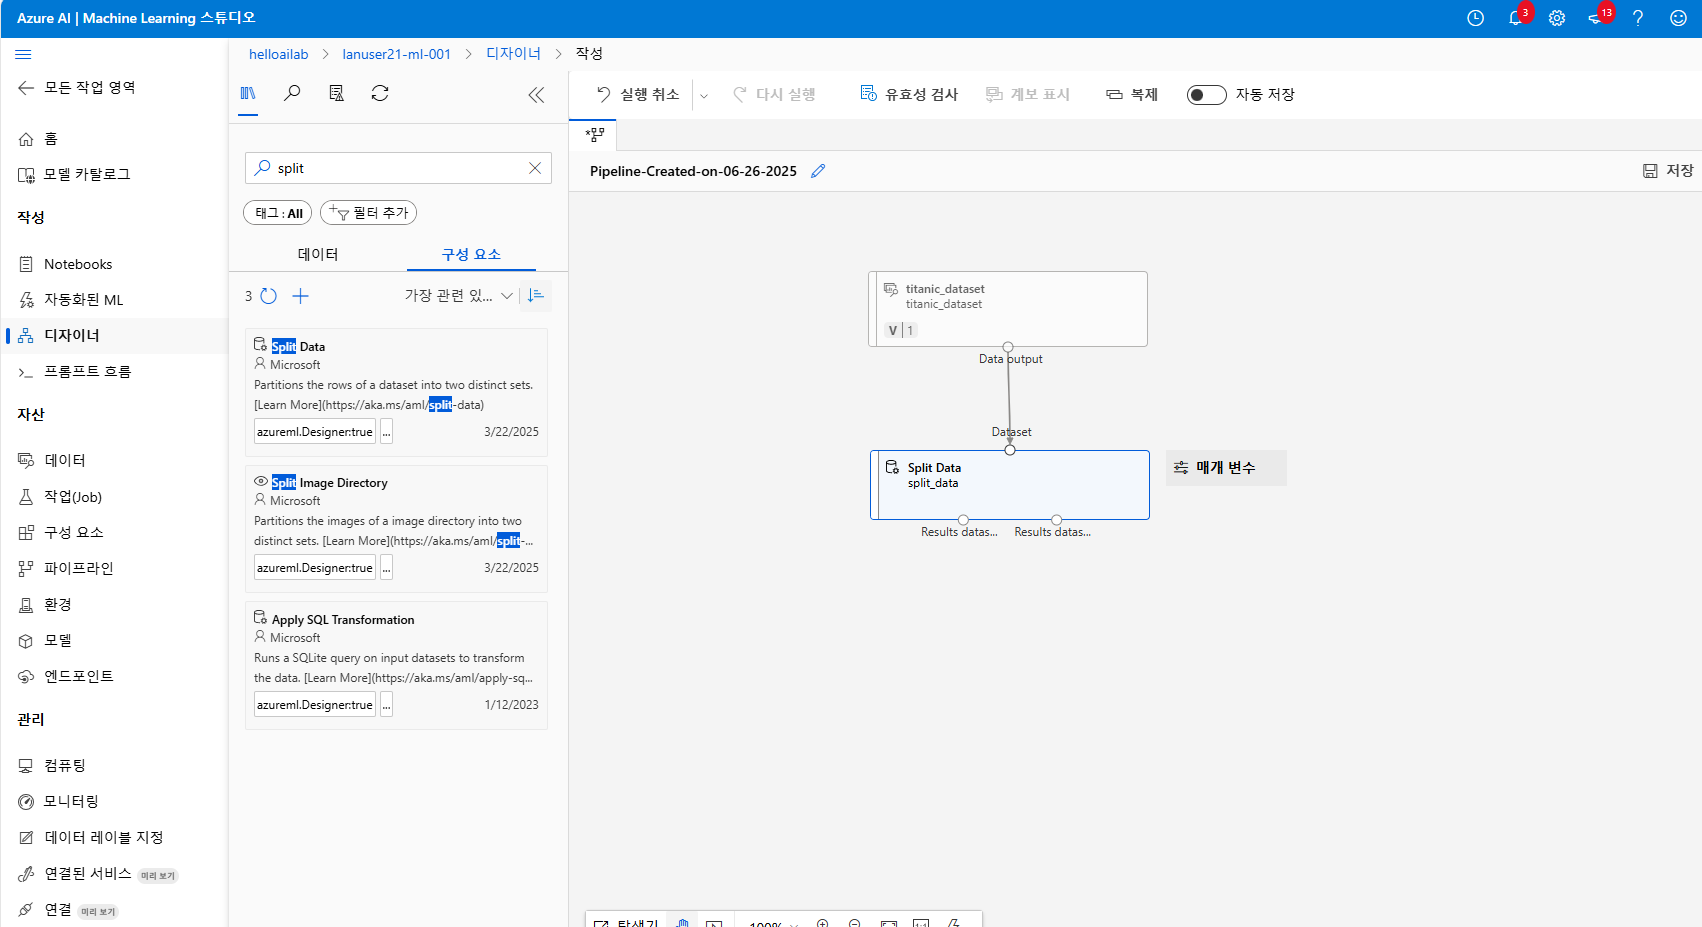Click the second Results dataset output port
Screen dimensions: 1702x927
tap(1056, 520)
